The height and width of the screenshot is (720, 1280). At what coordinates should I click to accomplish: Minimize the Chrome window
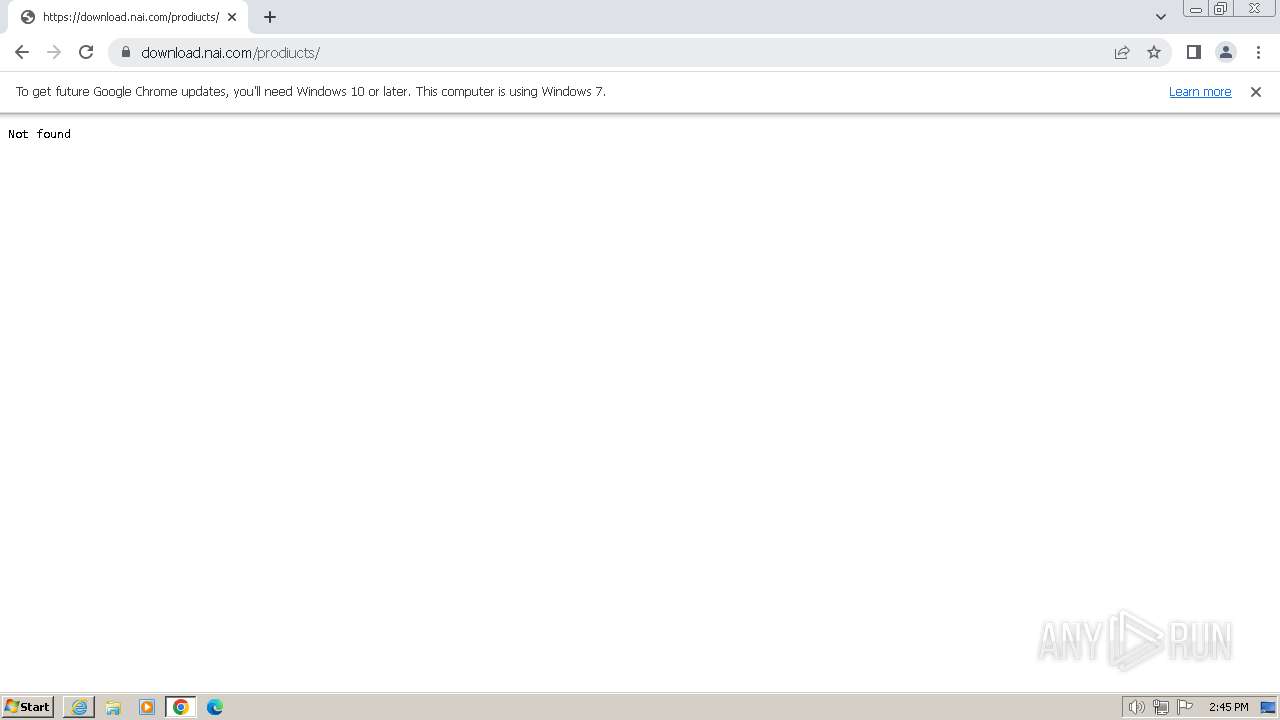[x=1195, y=9]
